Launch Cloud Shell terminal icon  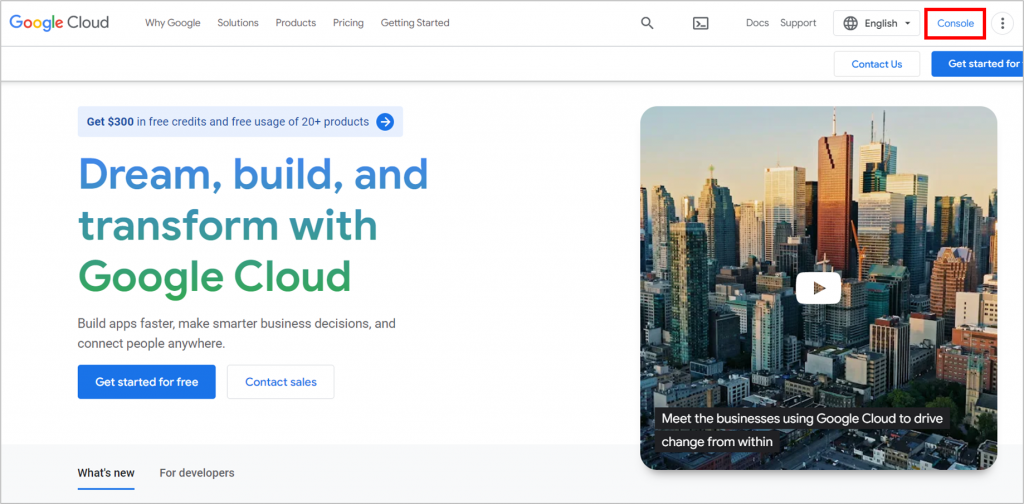coord(701,24)
